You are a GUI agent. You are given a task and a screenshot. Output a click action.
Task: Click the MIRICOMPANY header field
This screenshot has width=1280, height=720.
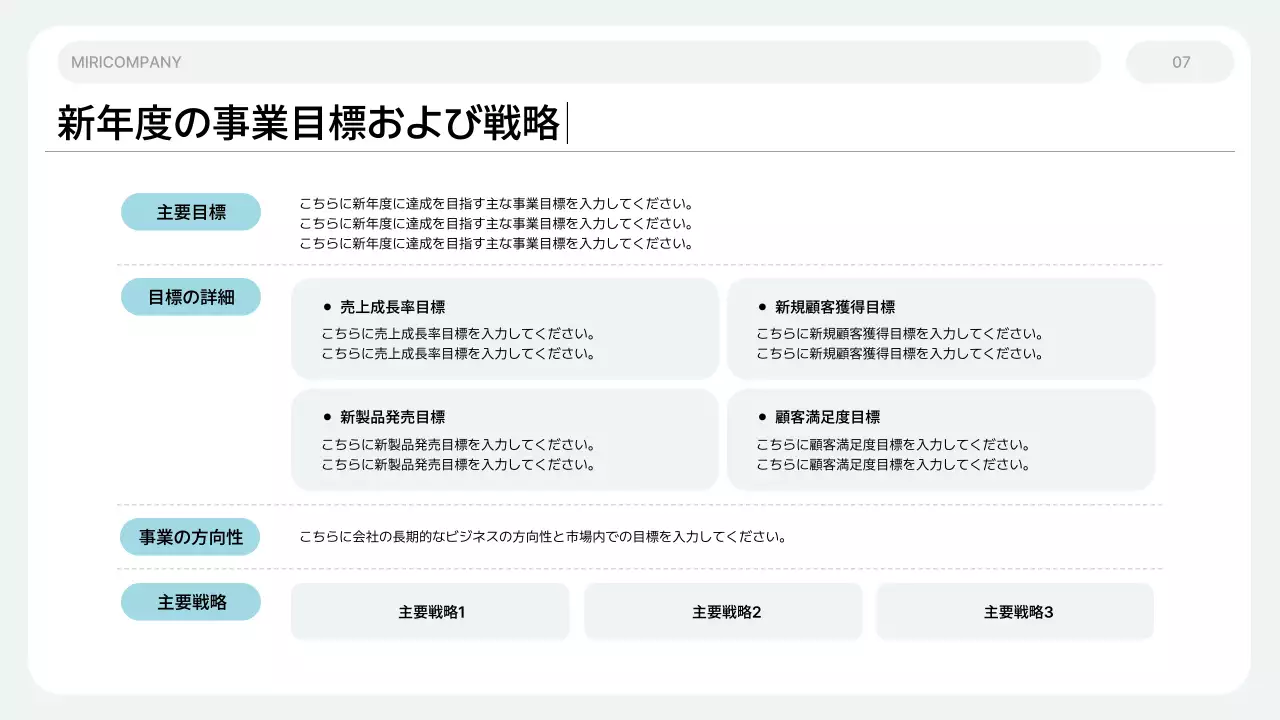[x=578, y=62]
